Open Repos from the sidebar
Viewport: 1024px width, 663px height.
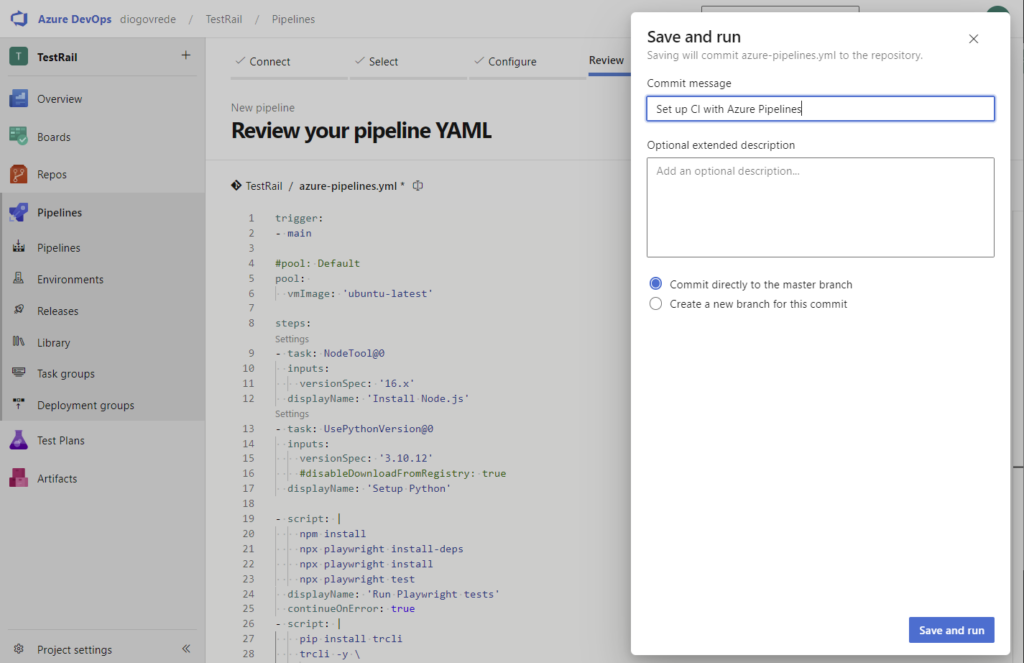[x=51, y=174]
